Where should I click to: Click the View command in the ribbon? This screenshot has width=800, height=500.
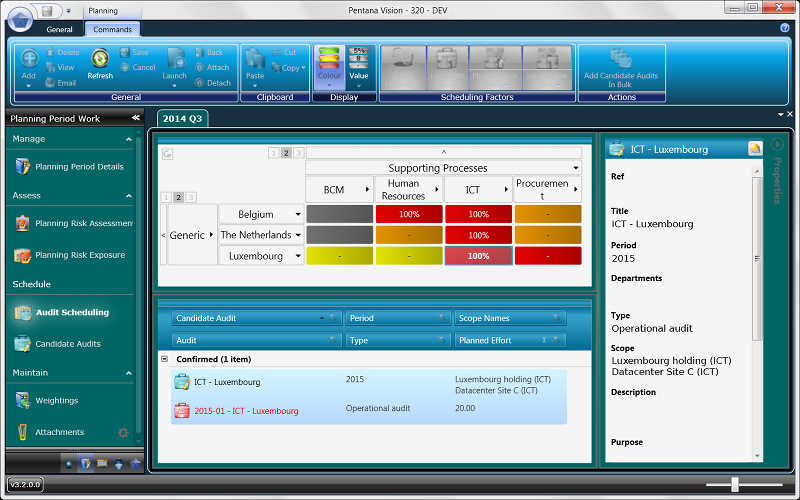click(x=60, y=67)
